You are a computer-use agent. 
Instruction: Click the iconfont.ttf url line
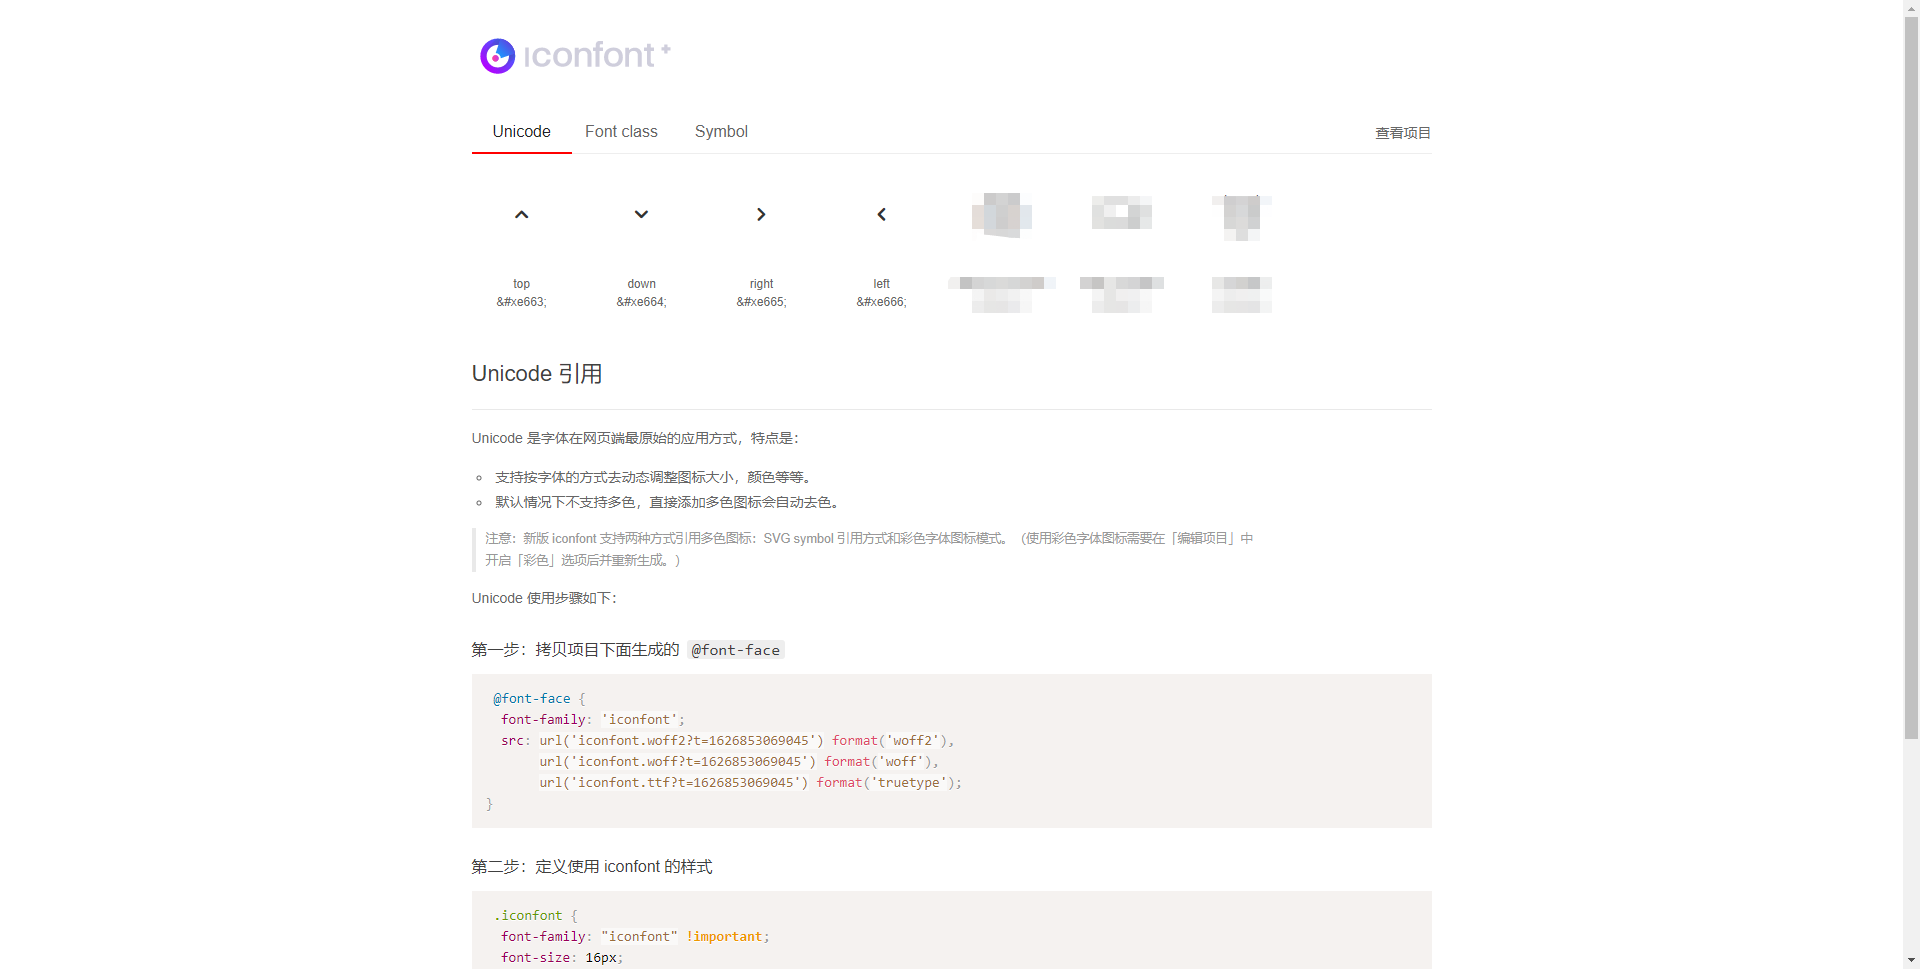(x=750, y=783)
